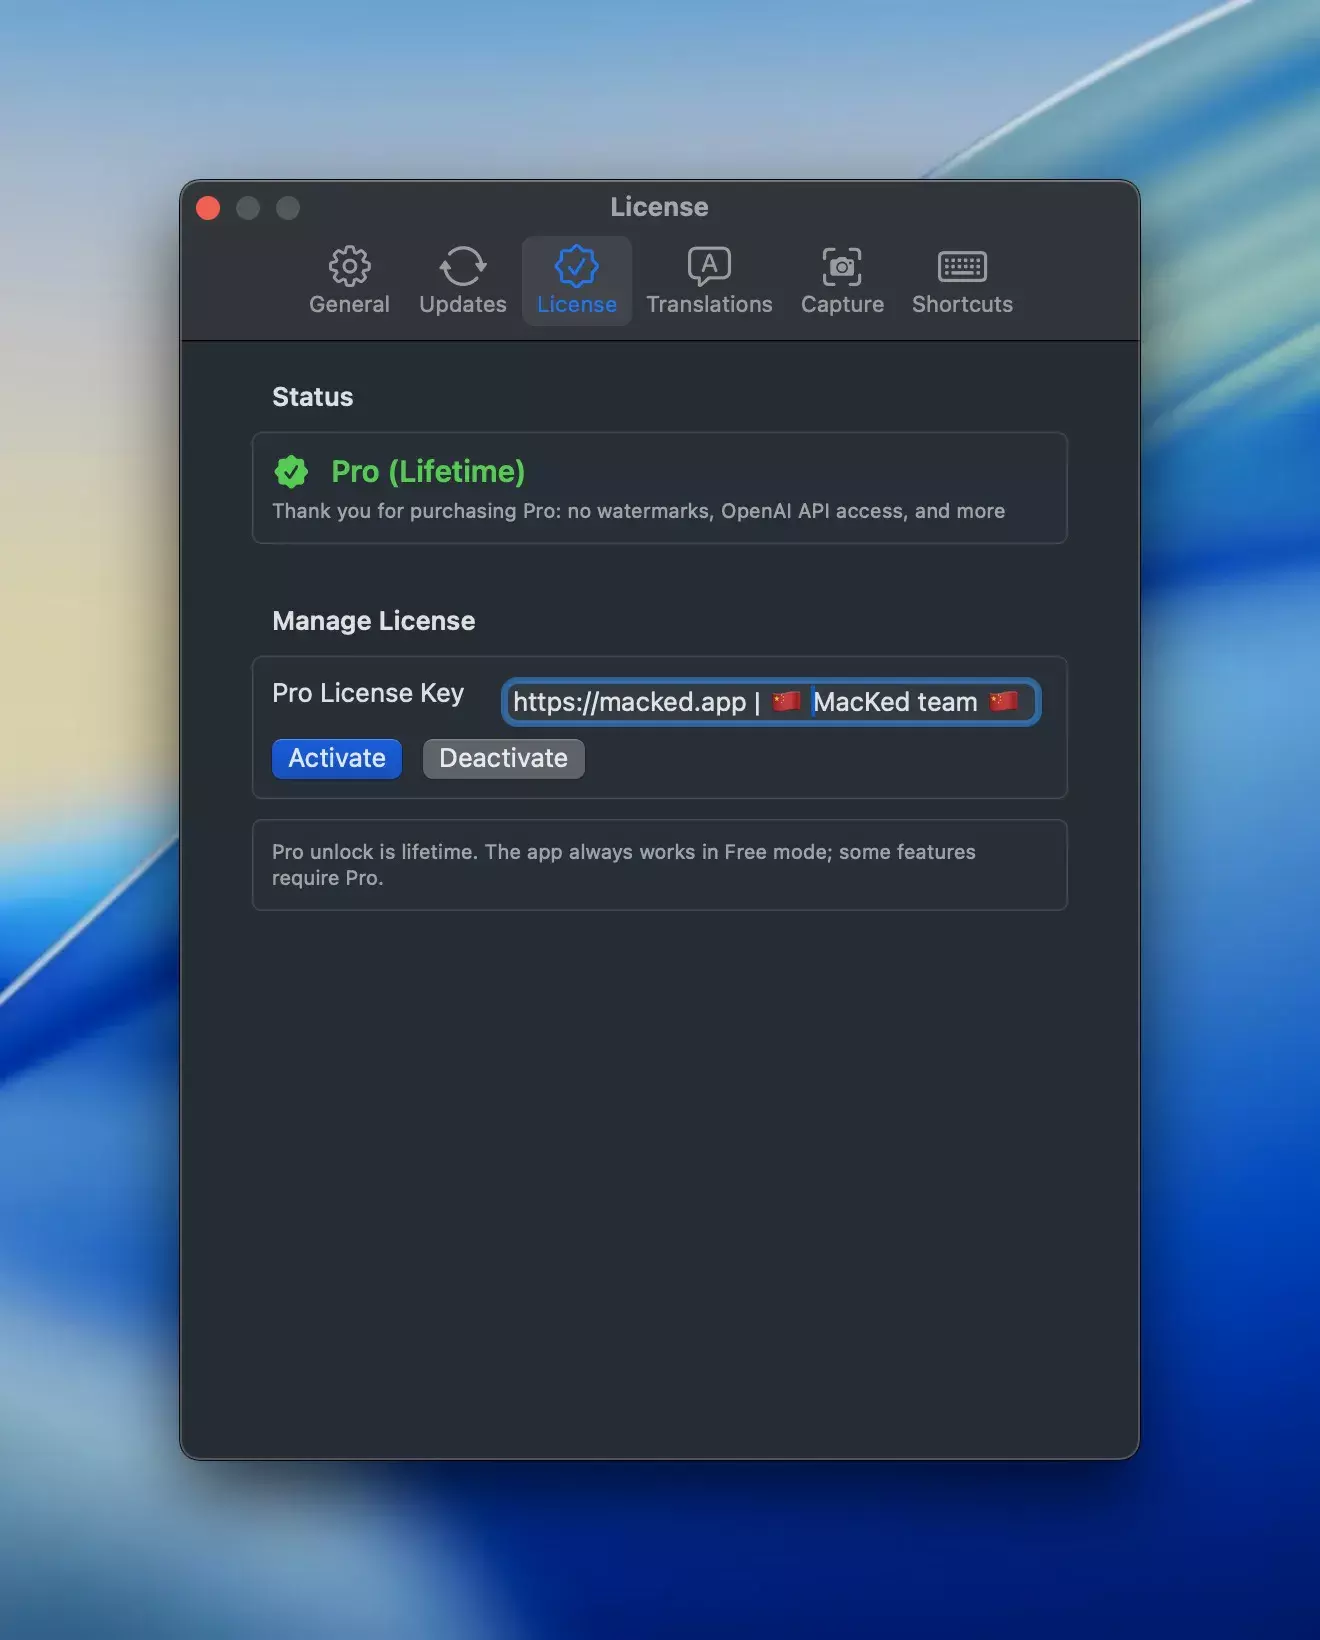Click the License window title
The image size is (1320, 1640).
pyautogui.click(x=659, y=207)
